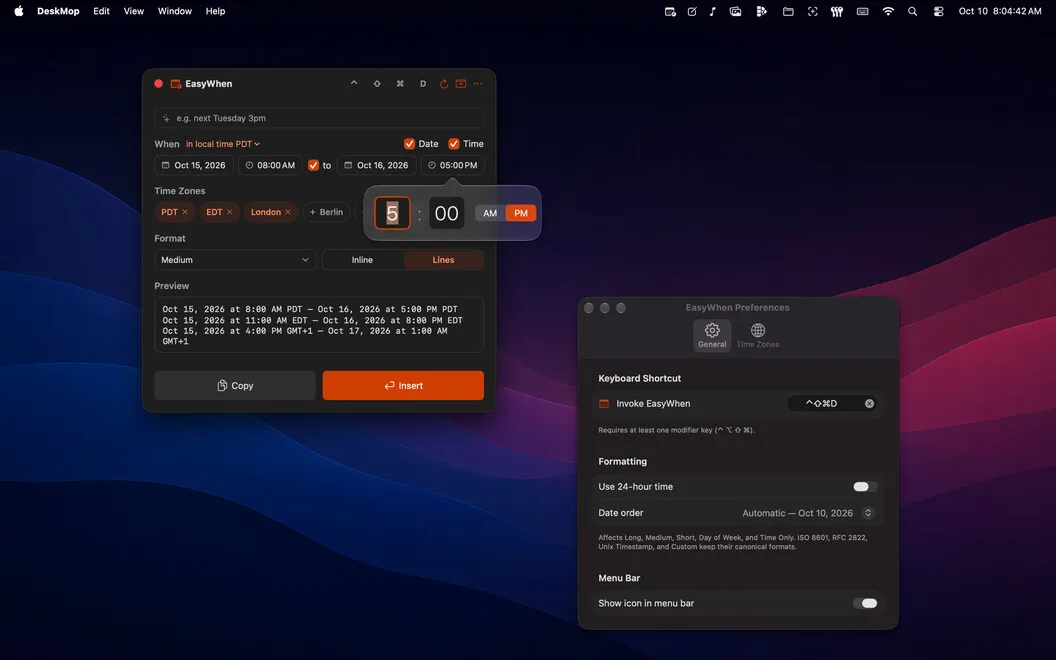The height and width of the screenshot is (660, 1056).
Task: Click the D key icon in the EasyWhen header
Action: tap(423, 84)
